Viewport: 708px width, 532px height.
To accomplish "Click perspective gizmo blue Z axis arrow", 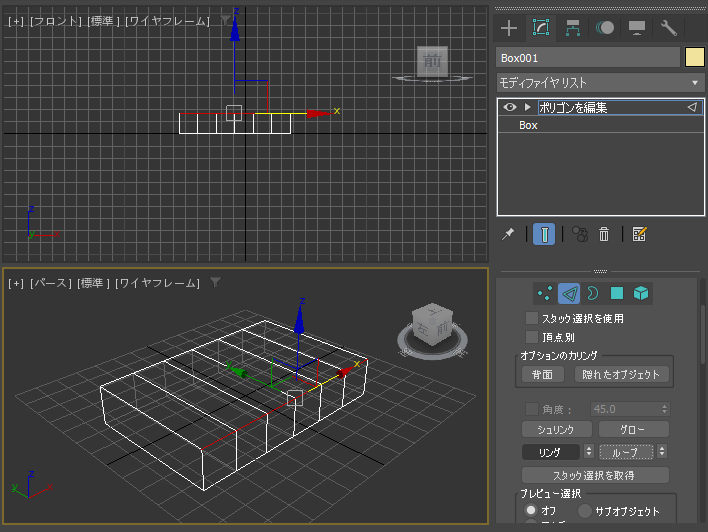I will click(299, 320).
